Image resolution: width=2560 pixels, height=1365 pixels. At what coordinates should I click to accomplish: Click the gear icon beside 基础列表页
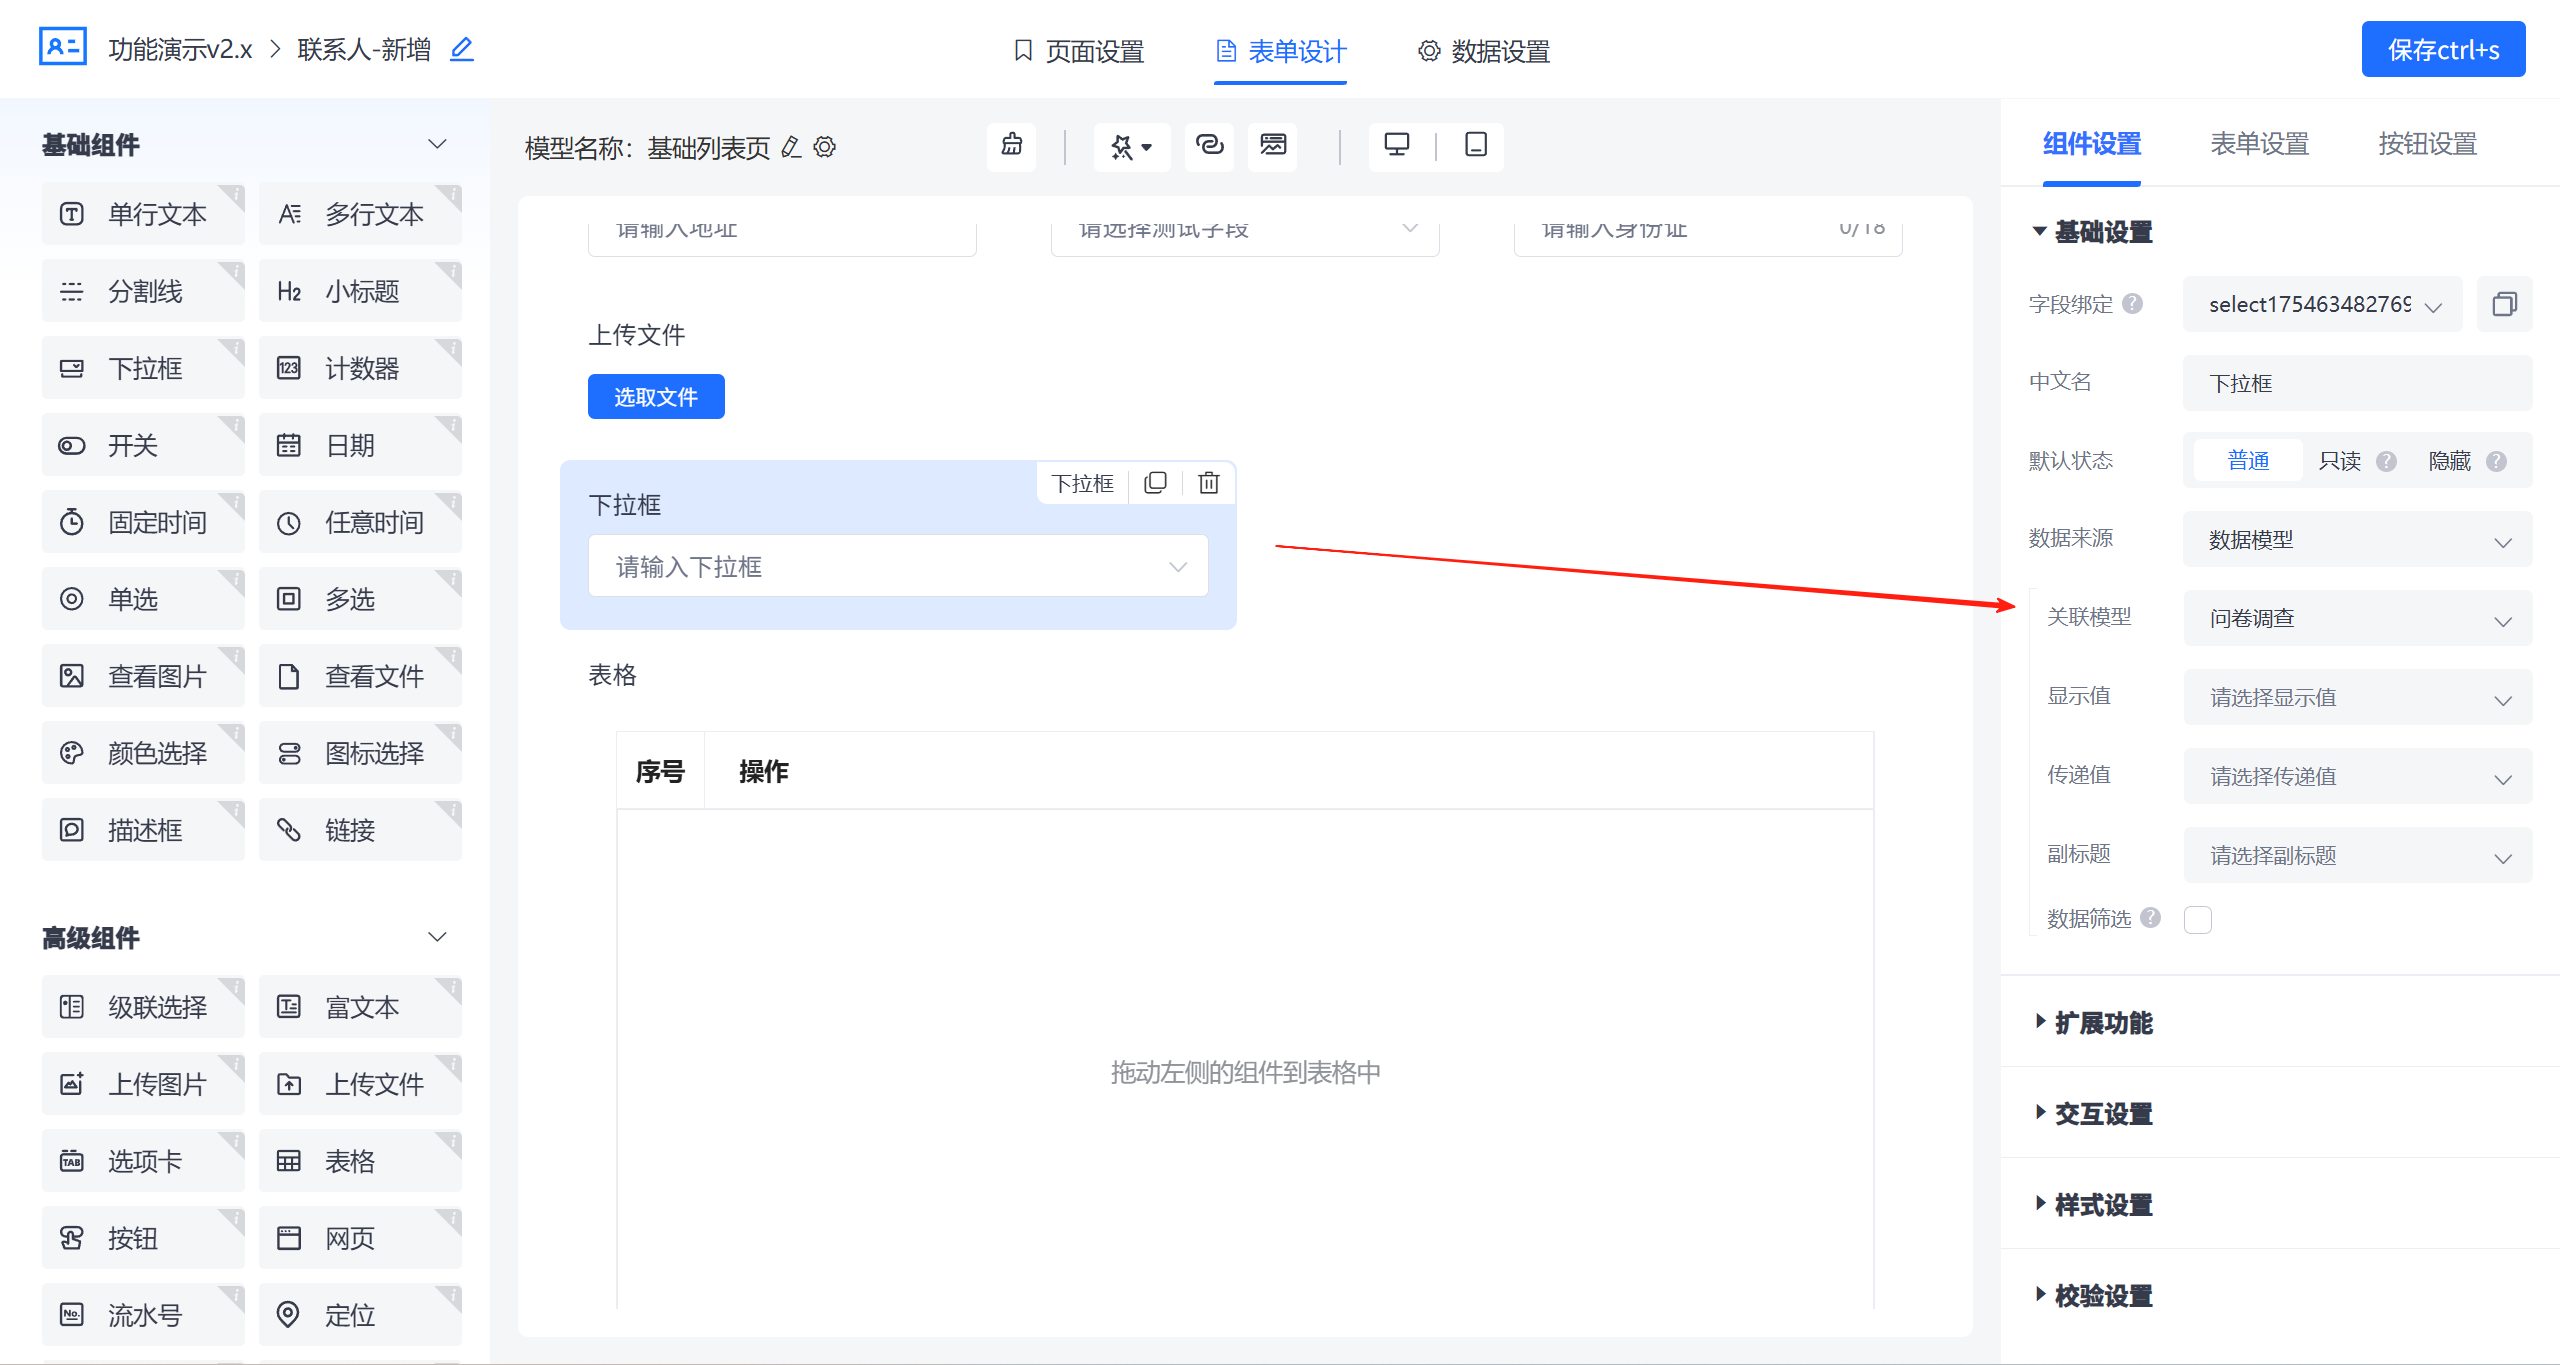824,147
